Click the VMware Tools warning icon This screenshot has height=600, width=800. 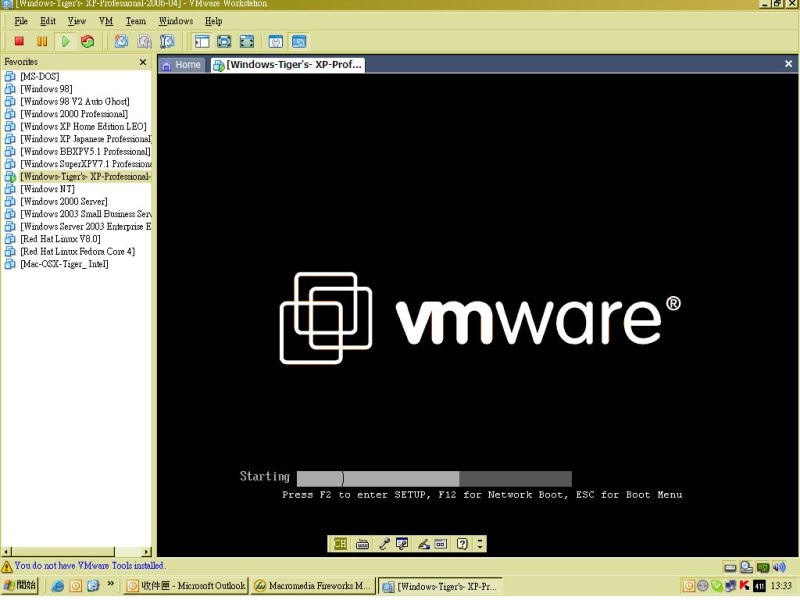[7, 566]
